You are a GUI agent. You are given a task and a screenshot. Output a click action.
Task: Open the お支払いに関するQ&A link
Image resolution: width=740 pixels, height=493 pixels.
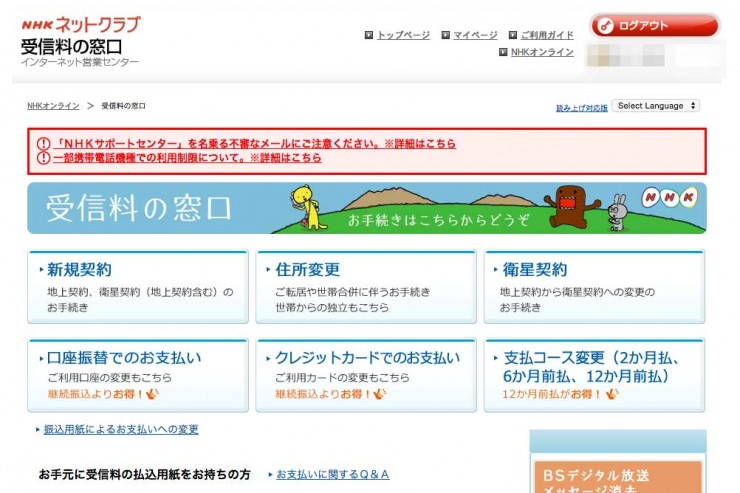coord(333,474)
